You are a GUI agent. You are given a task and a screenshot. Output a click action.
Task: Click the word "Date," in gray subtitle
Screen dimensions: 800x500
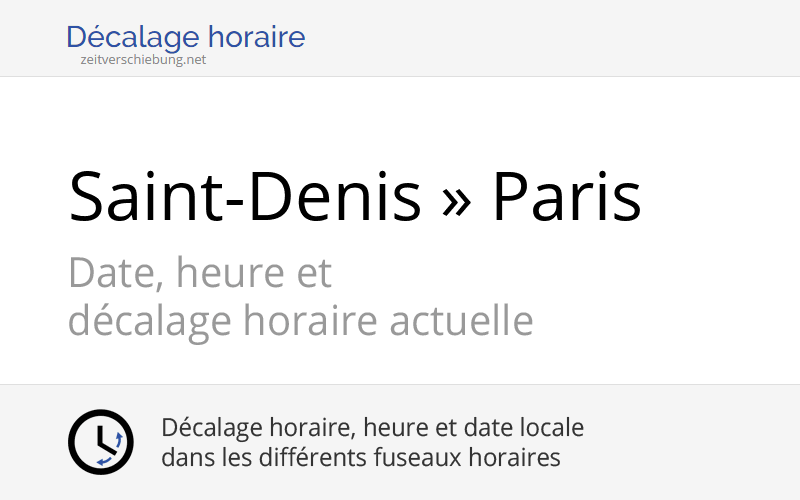pos(110,273)
